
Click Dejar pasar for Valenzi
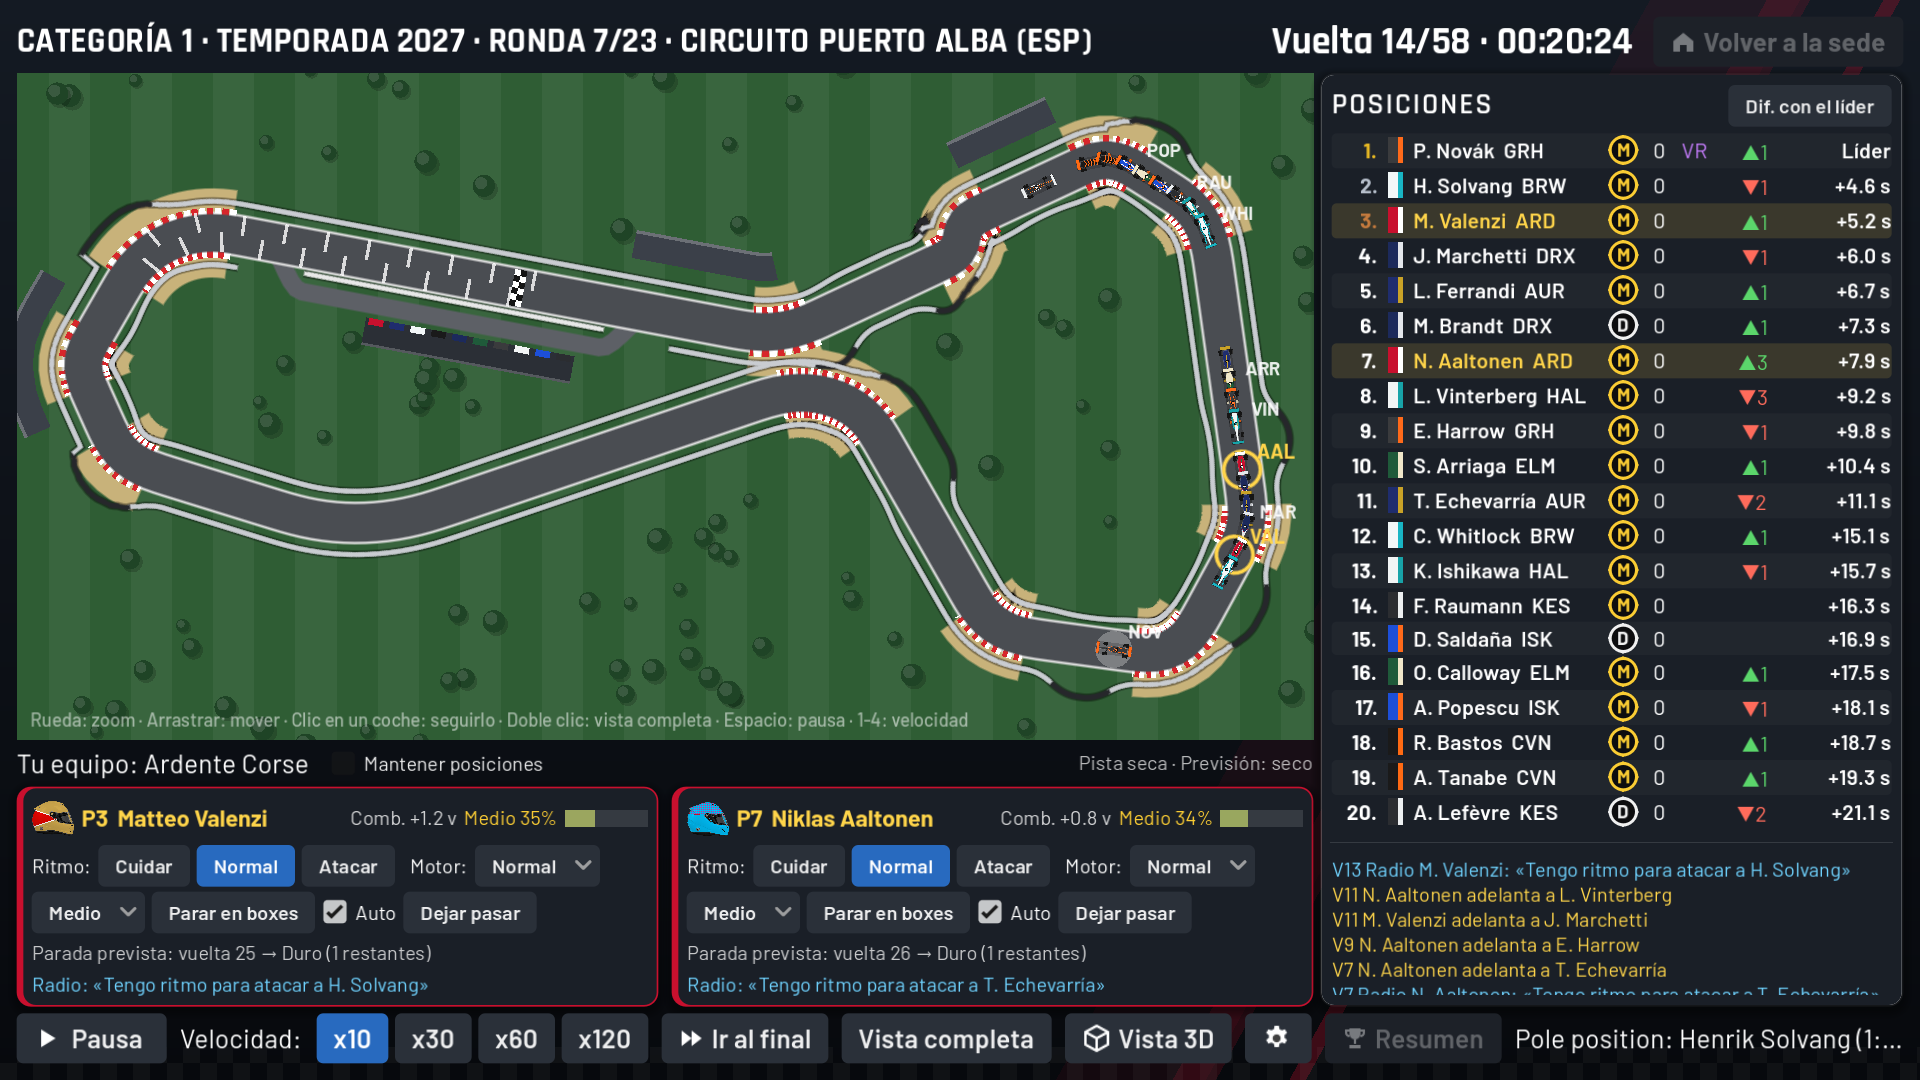[470, 913]
